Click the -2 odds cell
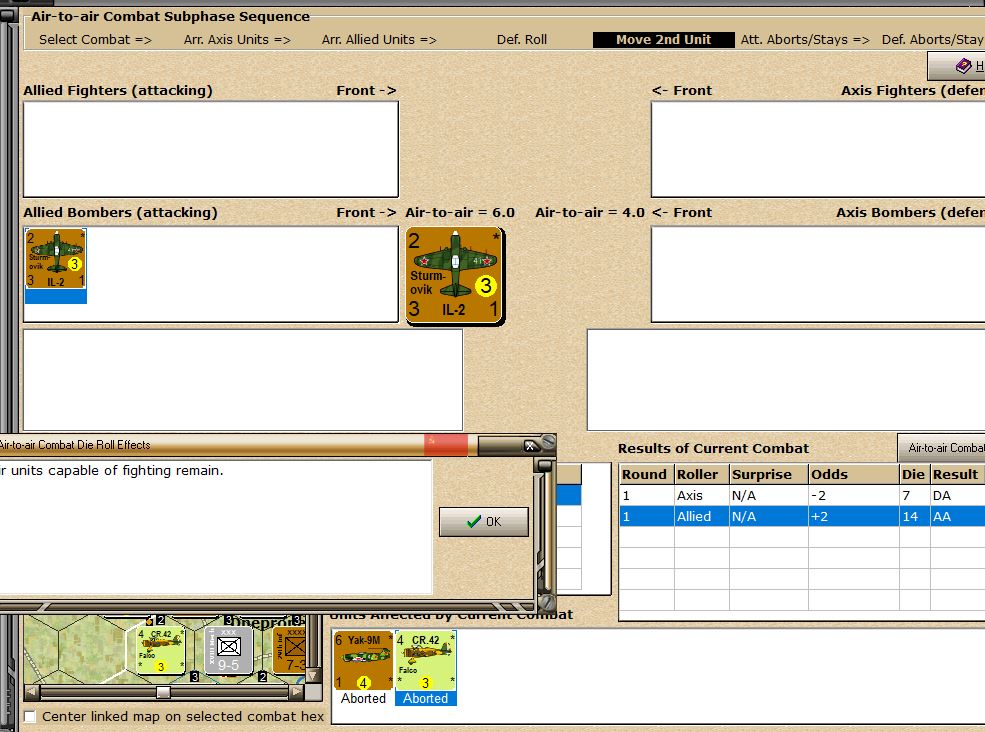The width and height of the screenshot is (985, 732). (853, 495)
